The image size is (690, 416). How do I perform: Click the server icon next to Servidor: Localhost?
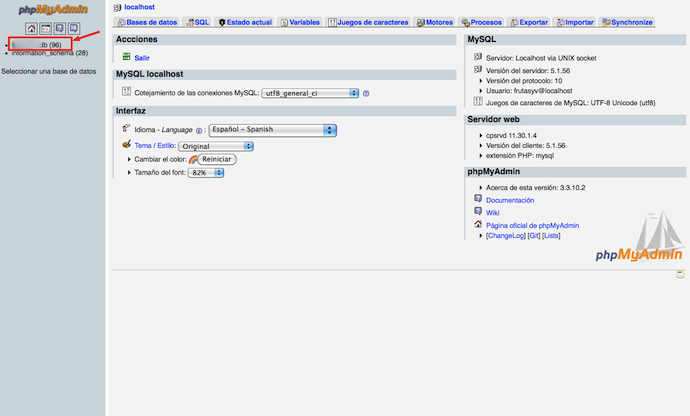[x=478, y=56]
